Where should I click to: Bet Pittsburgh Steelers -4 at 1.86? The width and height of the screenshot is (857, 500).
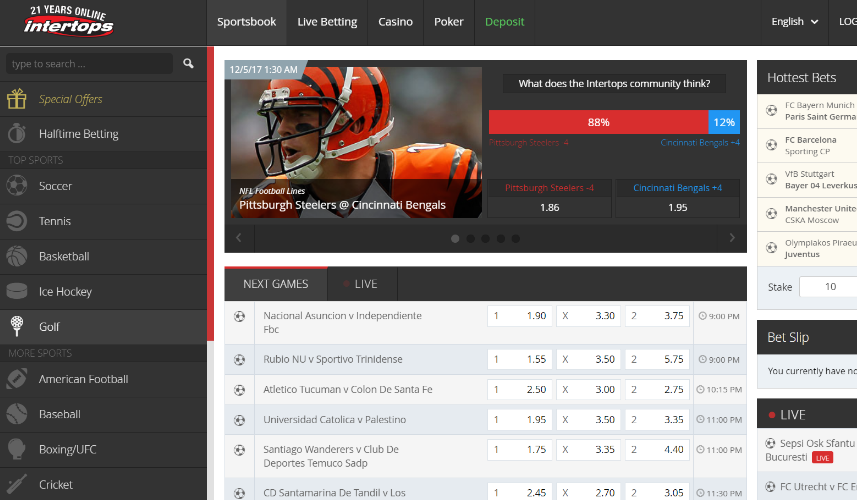click(549, 198)
